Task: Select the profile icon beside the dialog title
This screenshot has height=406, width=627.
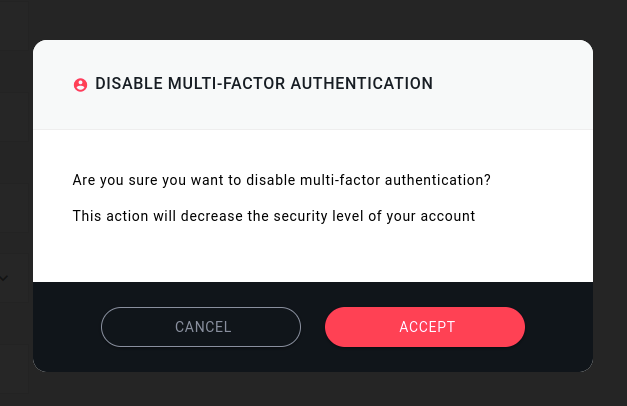Action: click(x=81, y=85)
